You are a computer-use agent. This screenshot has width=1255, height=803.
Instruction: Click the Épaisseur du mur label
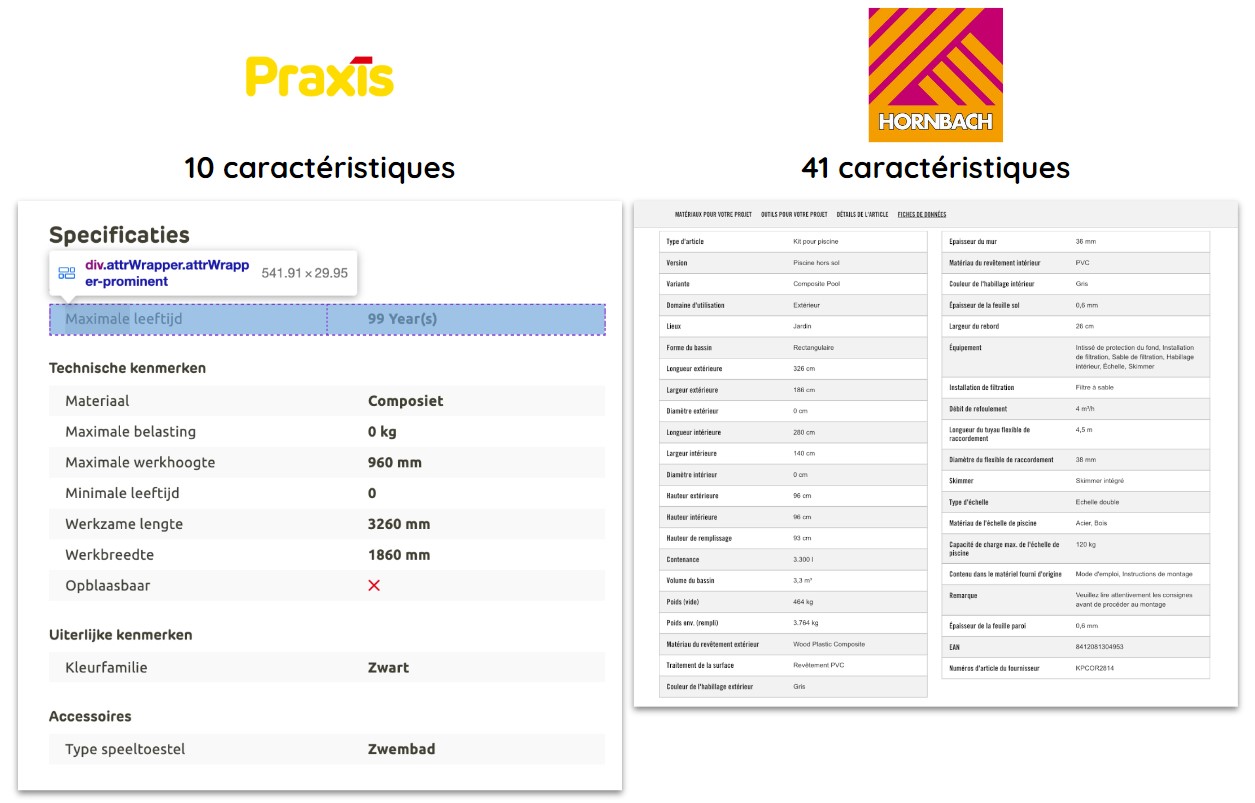[x=973, y=242]
